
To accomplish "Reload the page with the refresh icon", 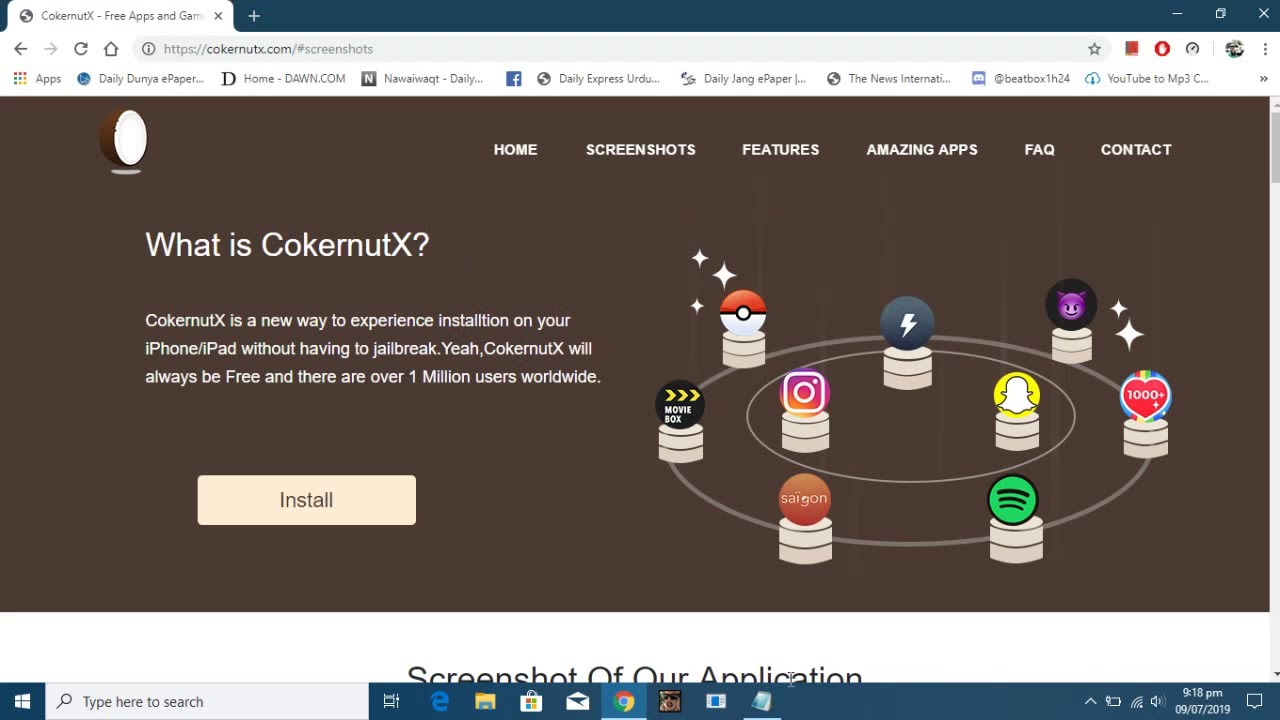I will (x=81, y=48).
